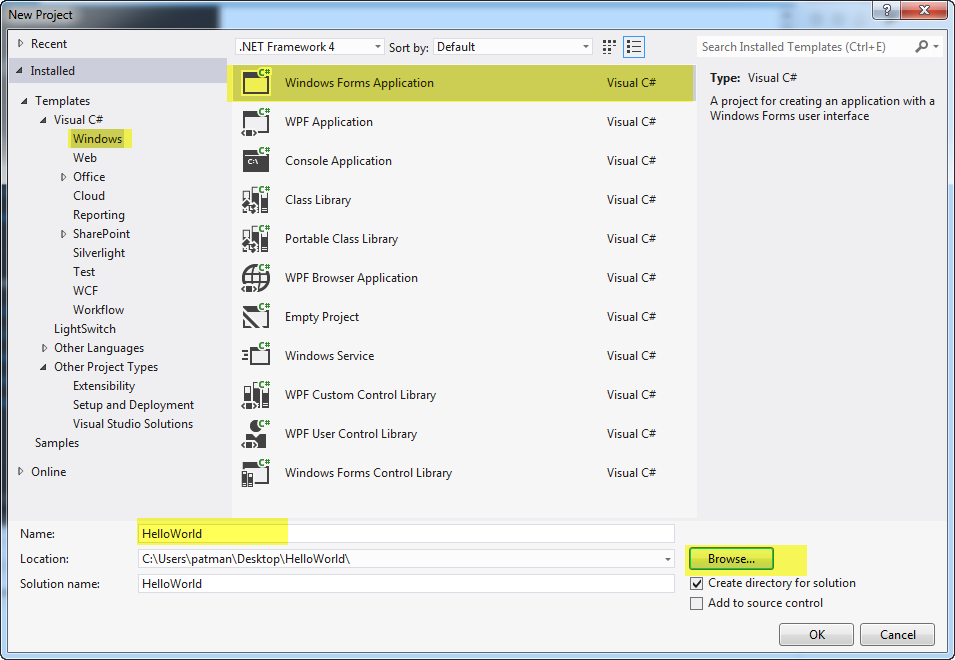Select the Empty Project template text
Screen dimensions: 955x660
[x=322, y=317]
